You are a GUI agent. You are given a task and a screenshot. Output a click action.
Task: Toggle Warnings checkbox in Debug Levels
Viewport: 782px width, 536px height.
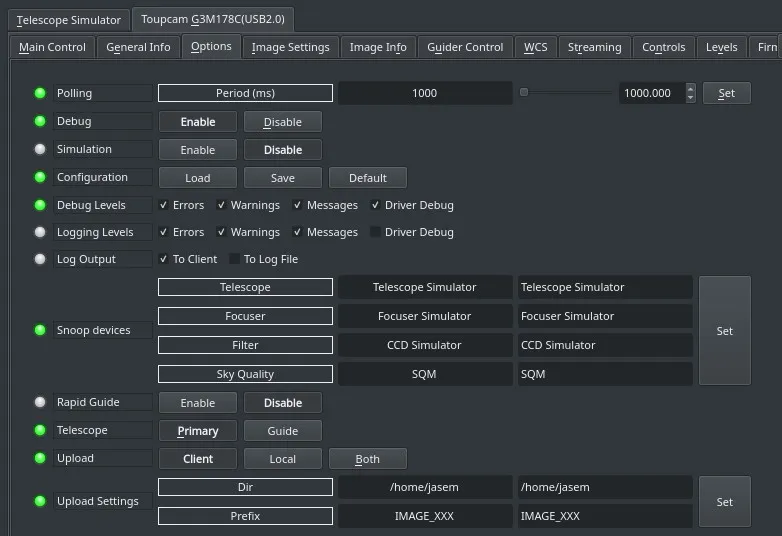point(221,205)
